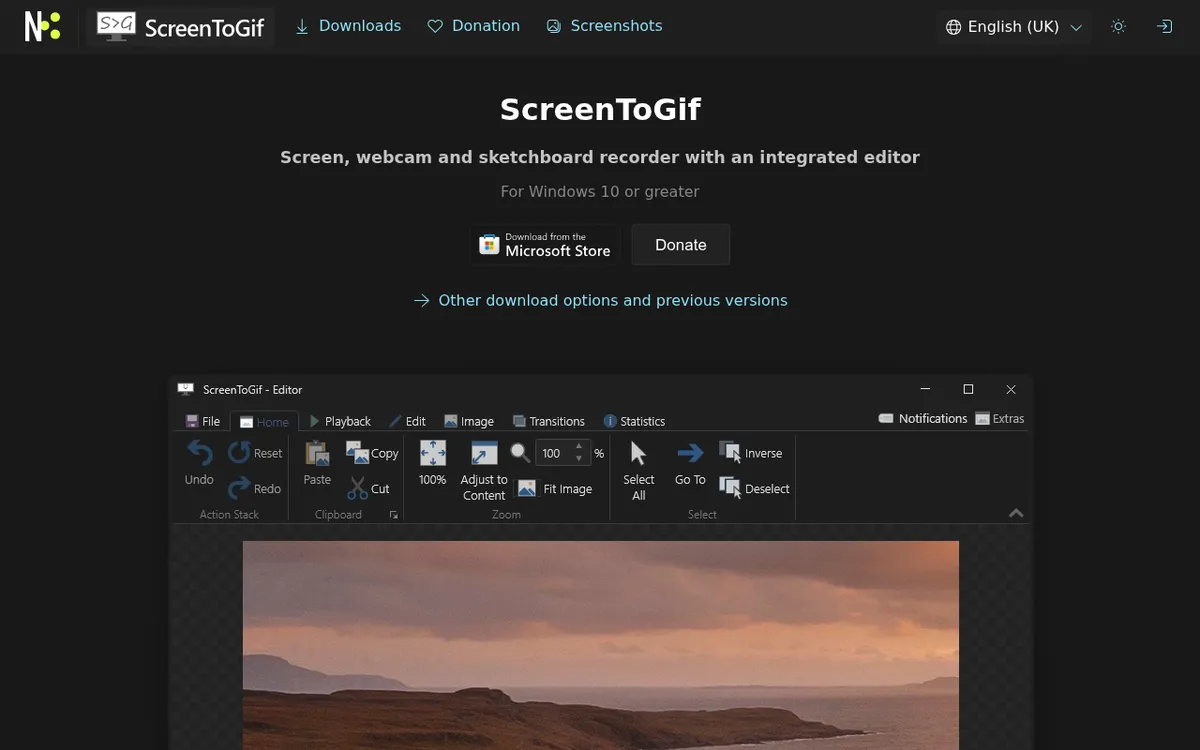Select the Home ribbon tab
This screenshot has width=1200, height=750.
pyautogui.click(x=264, y=421)
